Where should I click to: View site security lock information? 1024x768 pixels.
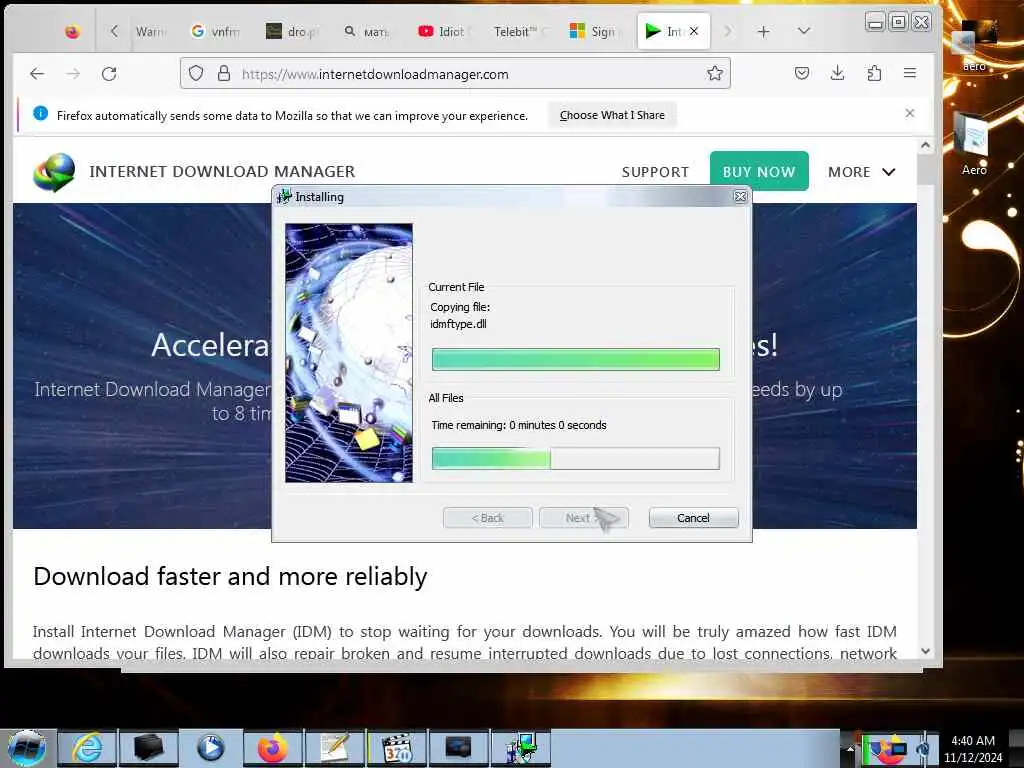tap(224, 73)
